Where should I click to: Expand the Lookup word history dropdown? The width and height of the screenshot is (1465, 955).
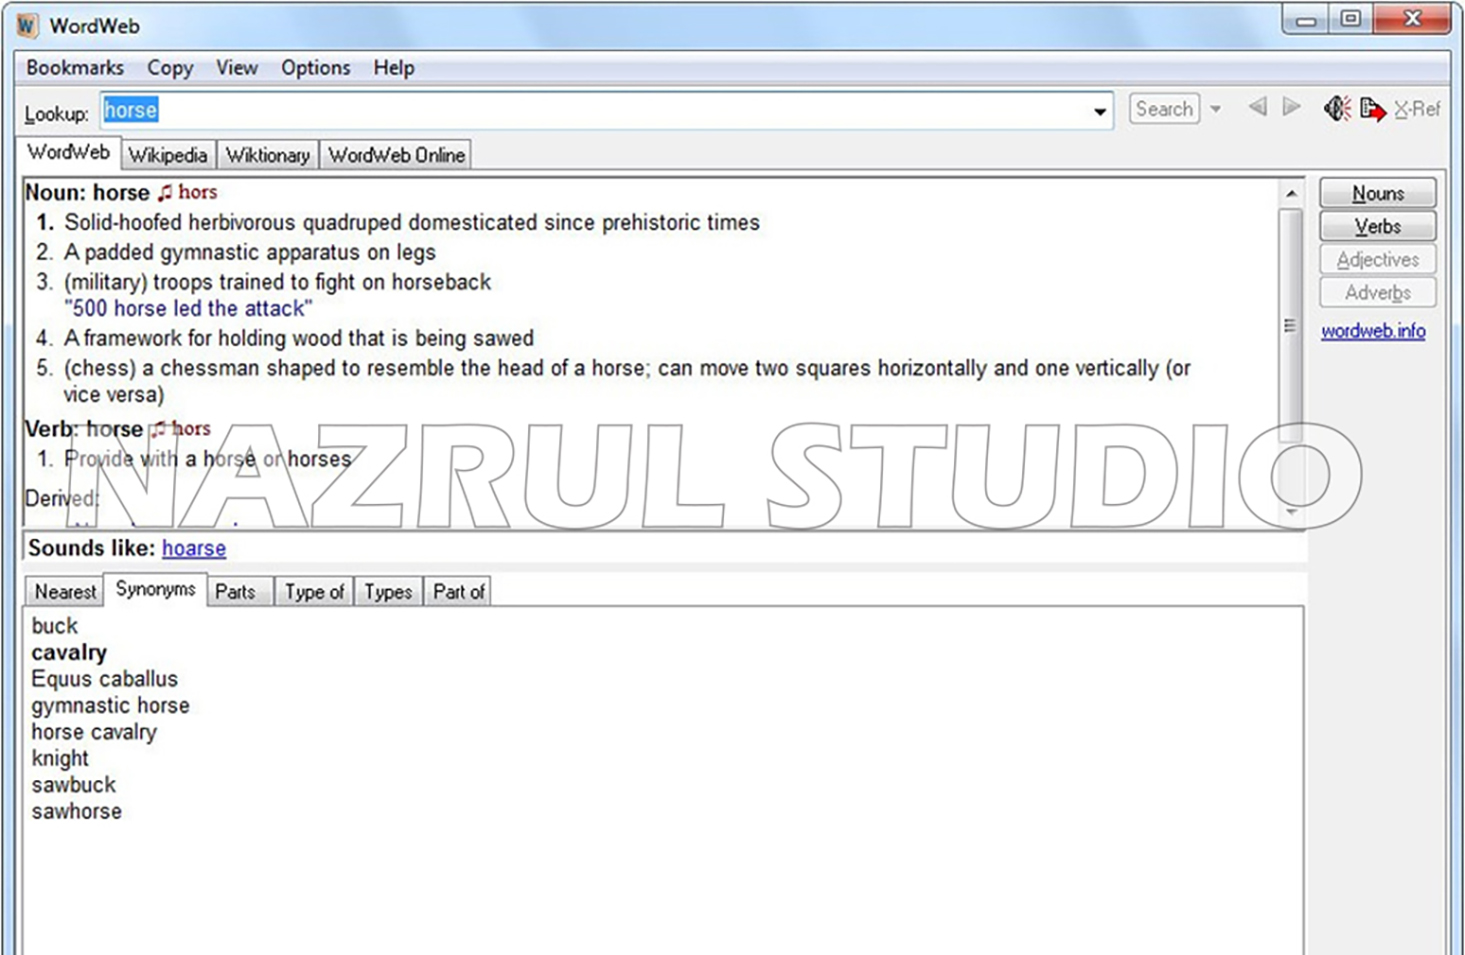click(x=1100, y=111)
